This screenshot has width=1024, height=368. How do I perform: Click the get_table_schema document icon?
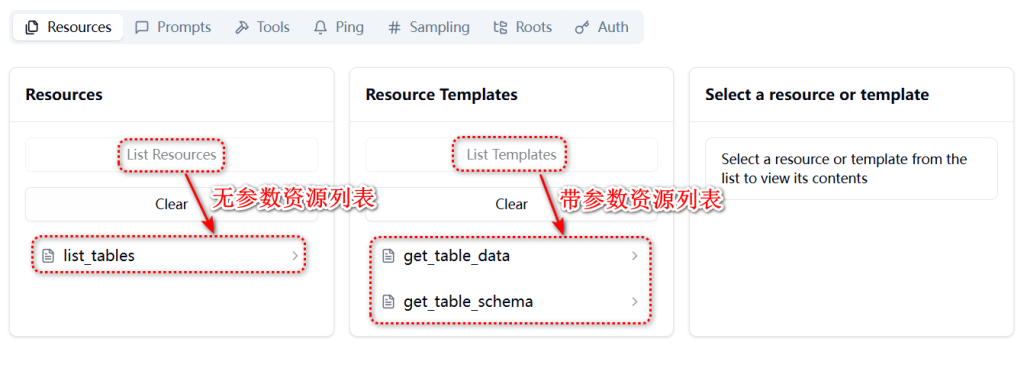[388, 301]
